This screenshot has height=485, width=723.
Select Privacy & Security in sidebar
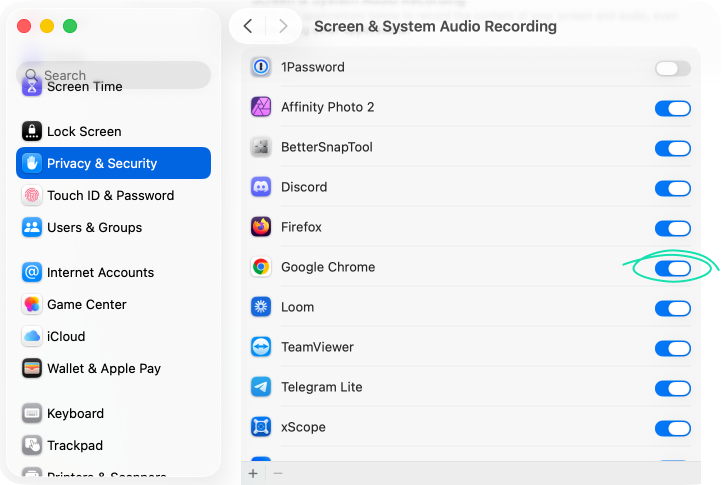coord(113,163)
